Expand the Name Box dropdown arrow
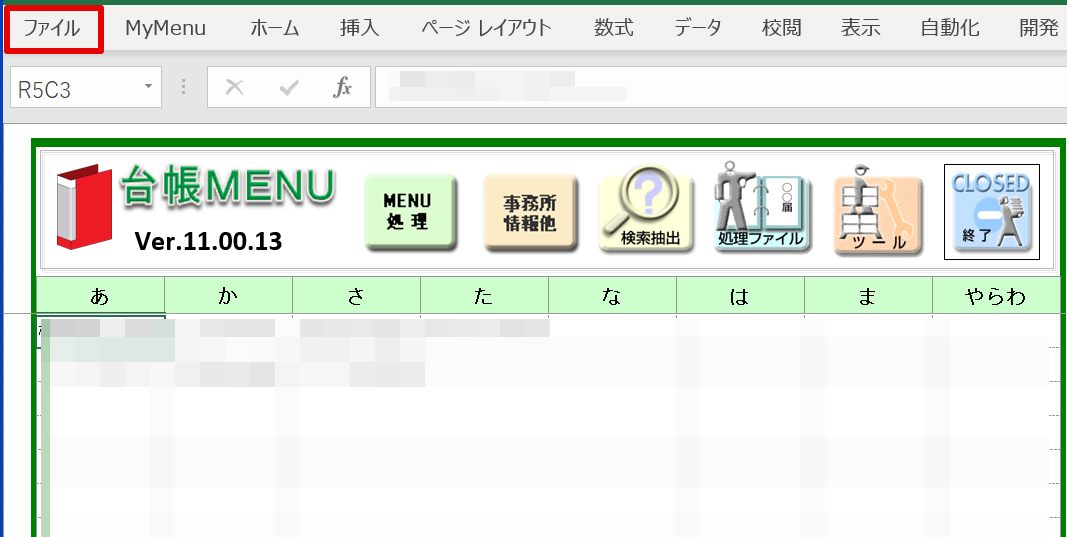Image resolution: width=1067 pixels, height=537 pixels. [148, 87]
